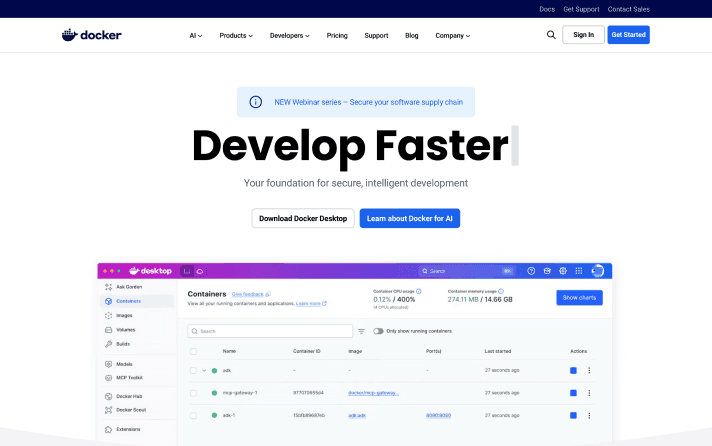Toggle Only show running containers switch

[378, 331]
